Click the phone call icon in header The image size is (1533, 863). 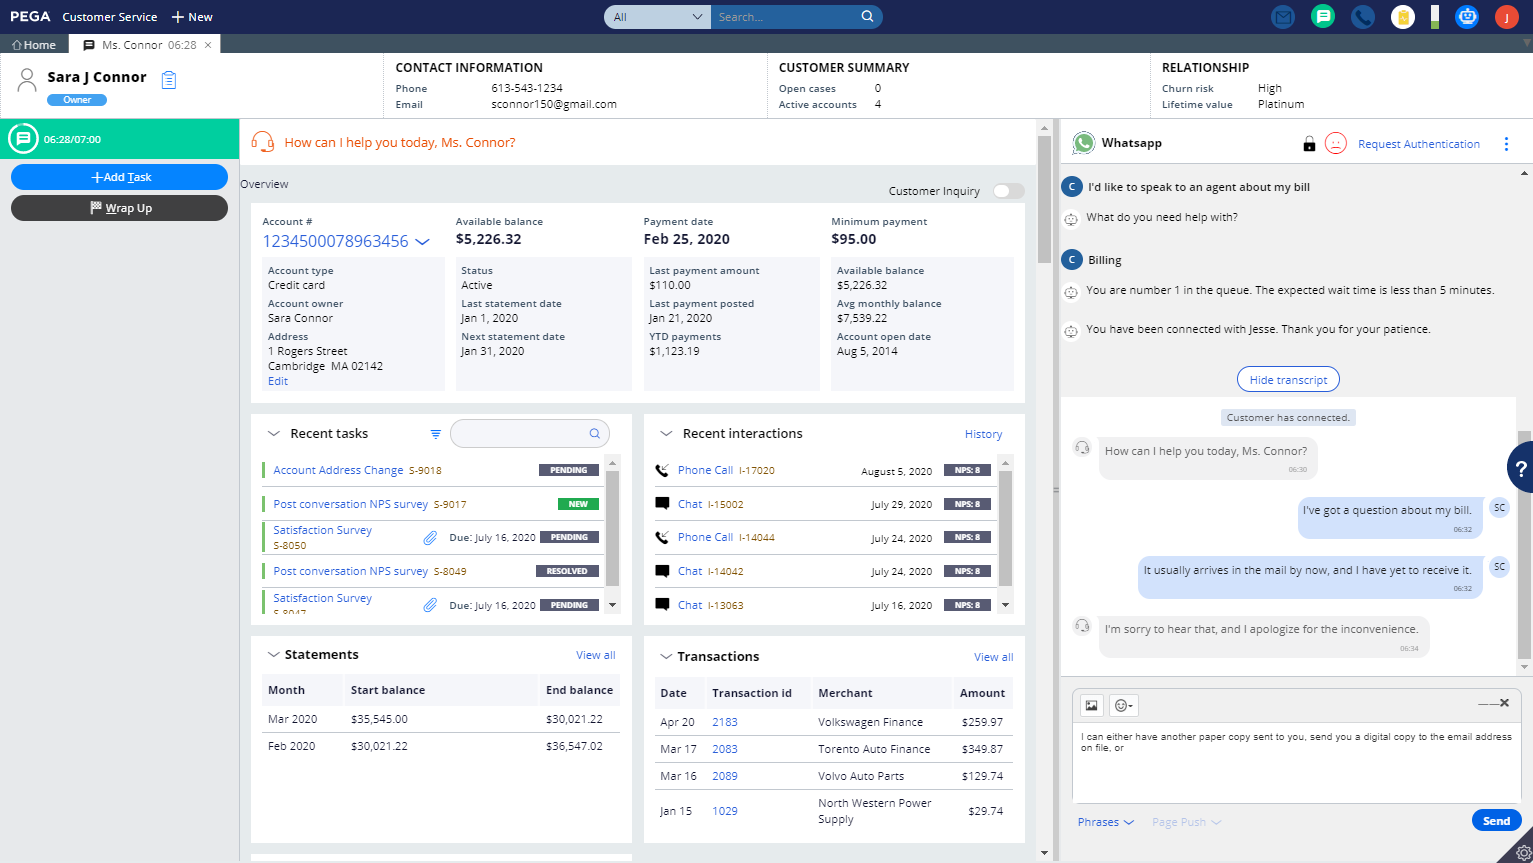coord(1362,17)
